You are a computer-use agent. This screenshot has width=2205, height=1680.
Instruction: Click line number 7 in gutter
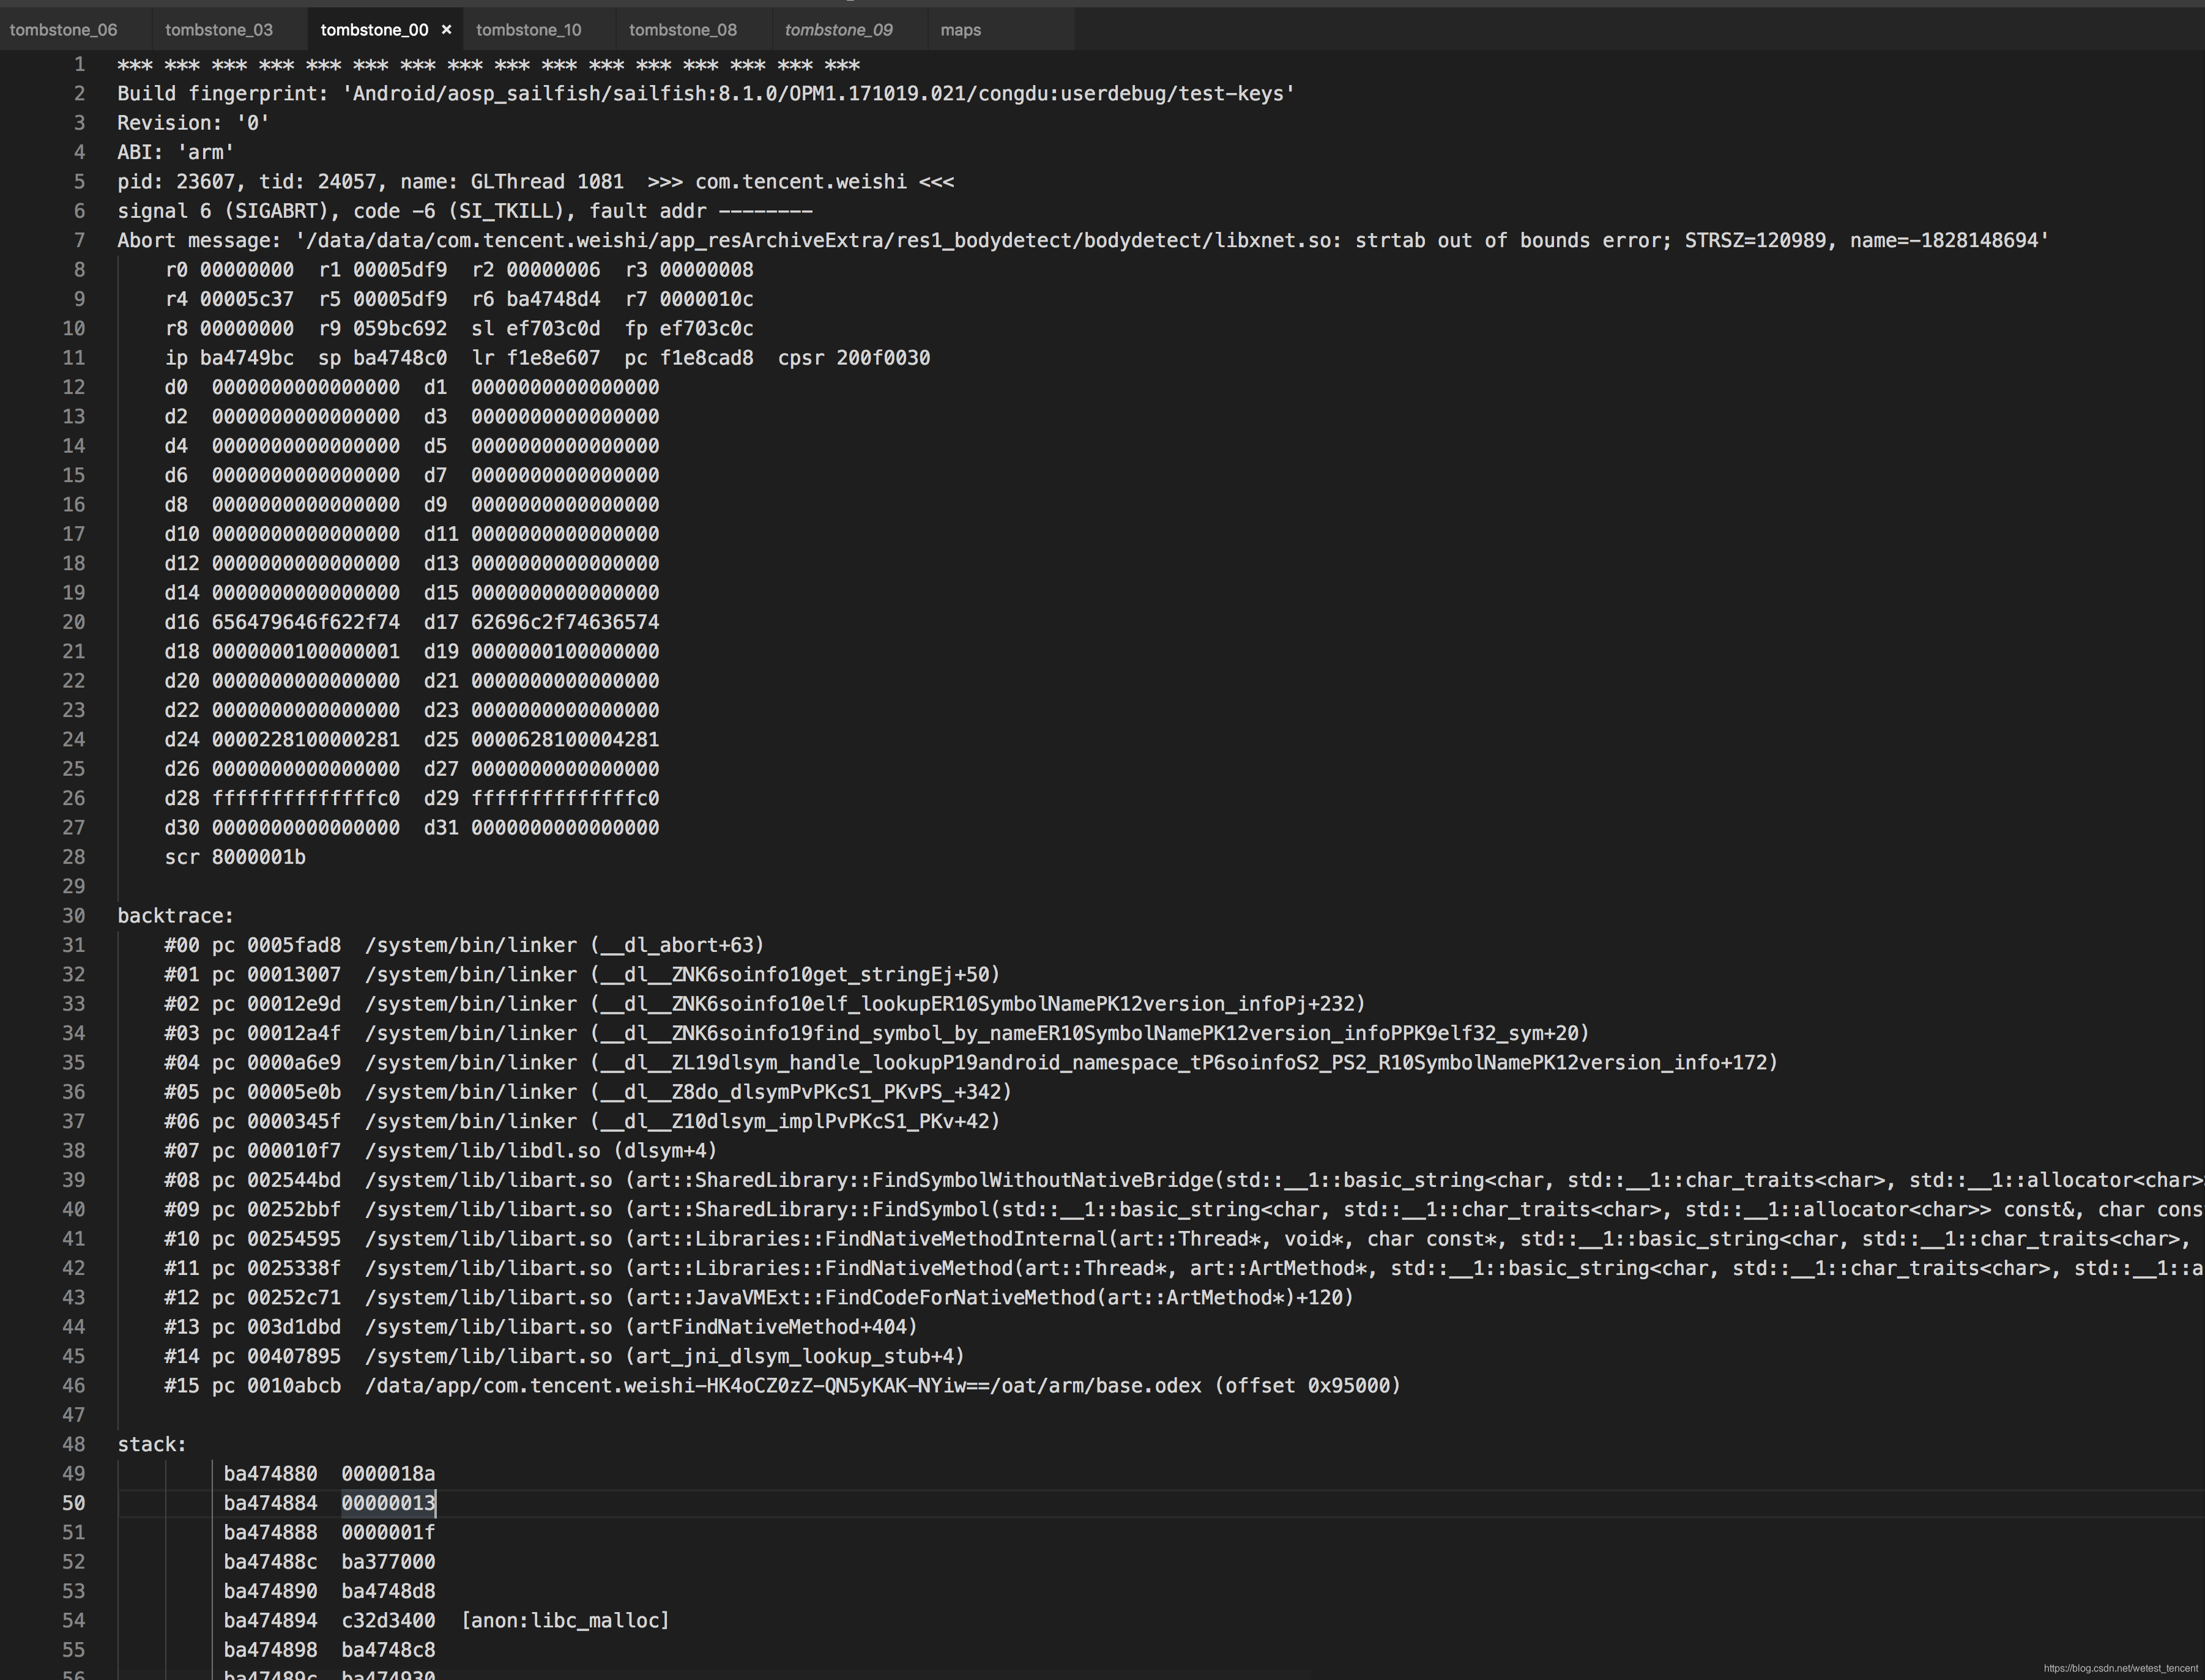(79, 241)
